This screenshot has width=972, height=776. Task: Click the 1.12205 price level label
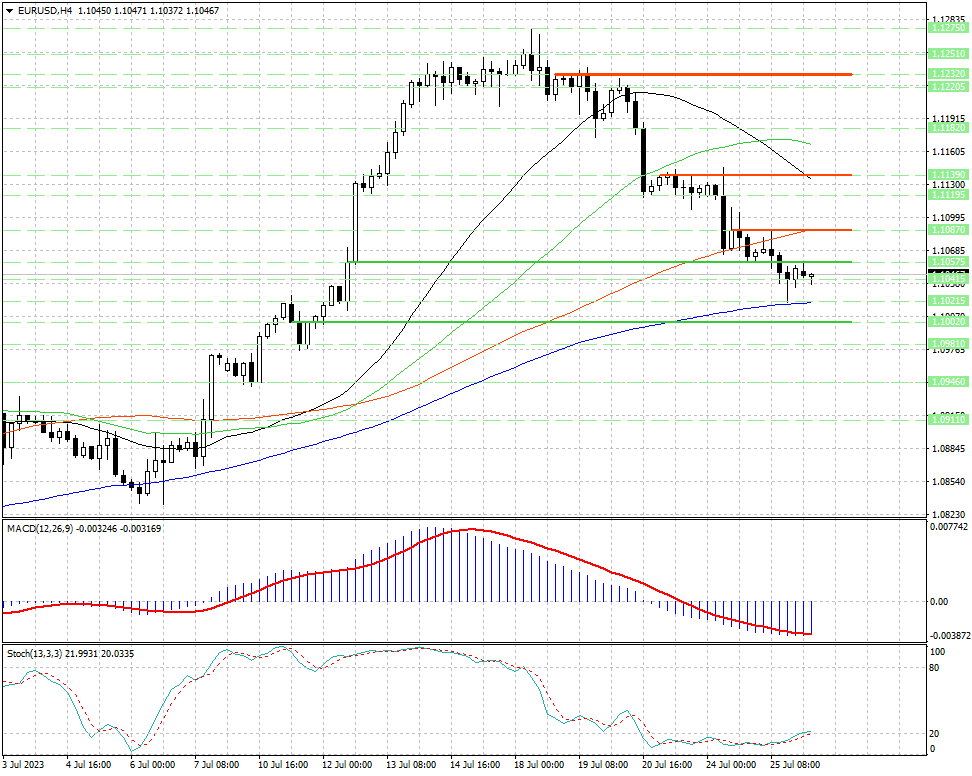(x=948, y=86)
